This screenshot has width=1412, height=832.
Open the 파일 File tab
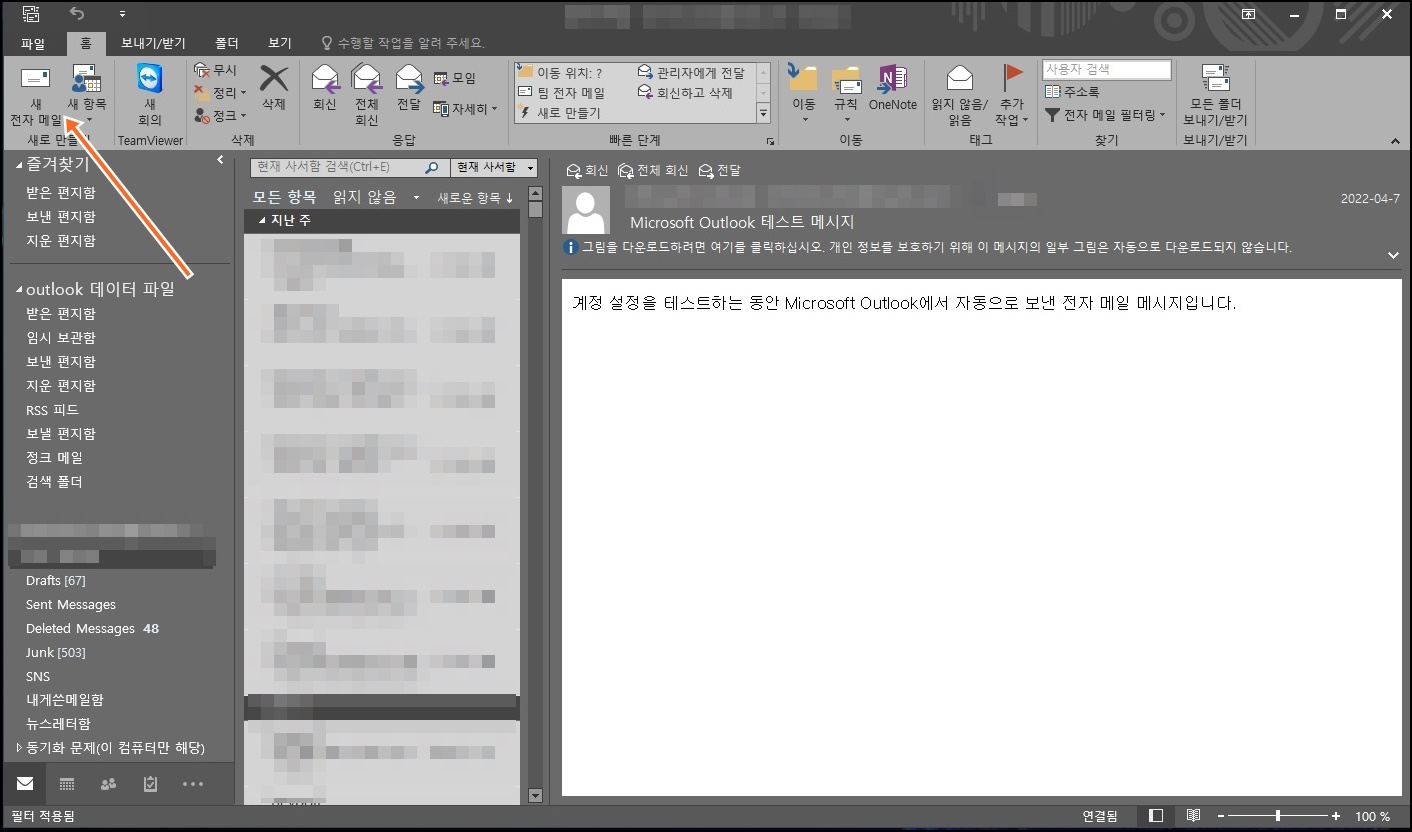[33, 43]
